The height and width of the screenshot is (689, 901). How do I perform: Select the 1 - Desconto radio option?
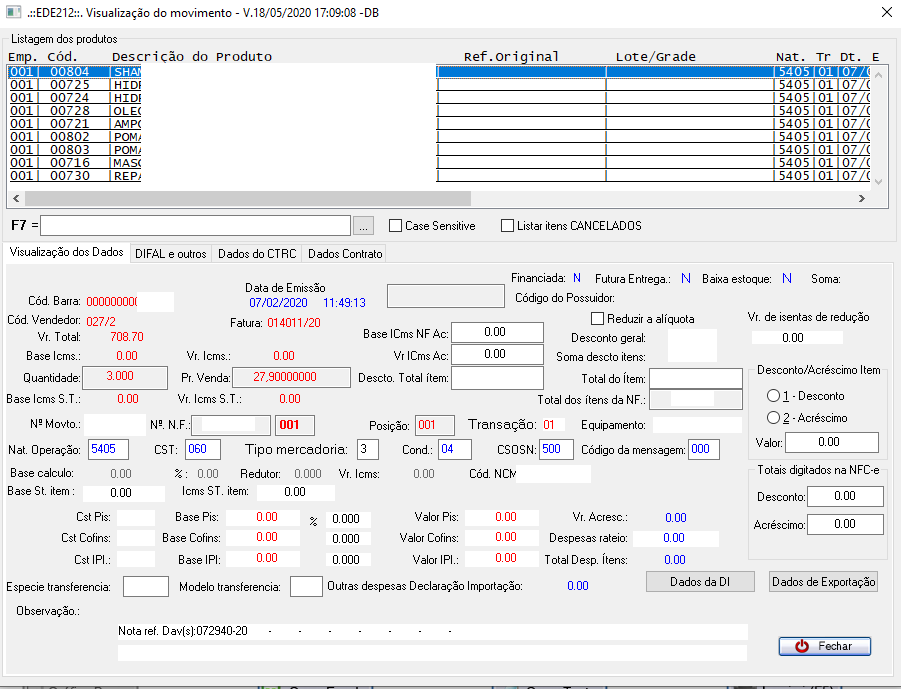(x=773, y=396)
